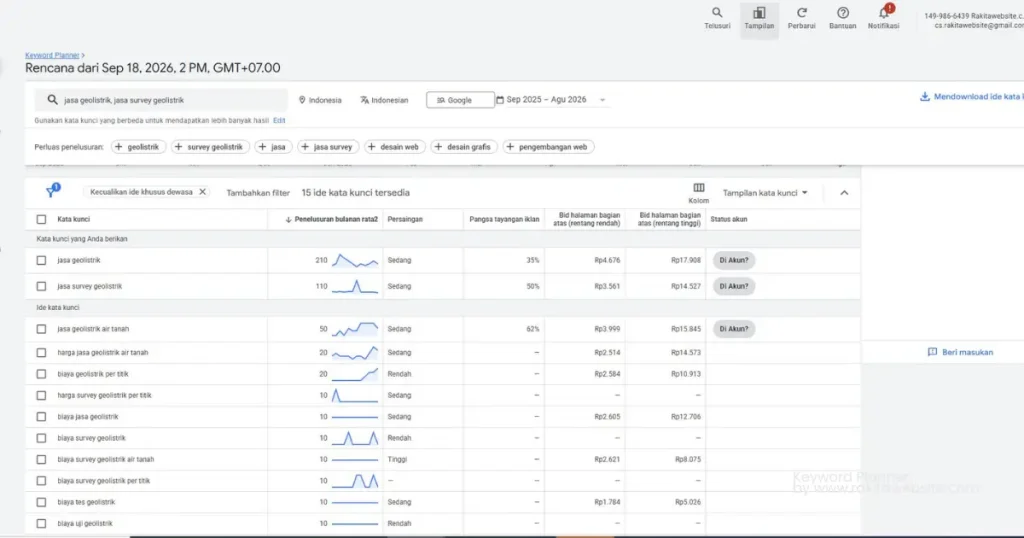The width and height of the screenshot is (1024, 538).
Task: Open the date range Sep 2025 – Agu 2026 dropdown
Action: pos(551,100)
